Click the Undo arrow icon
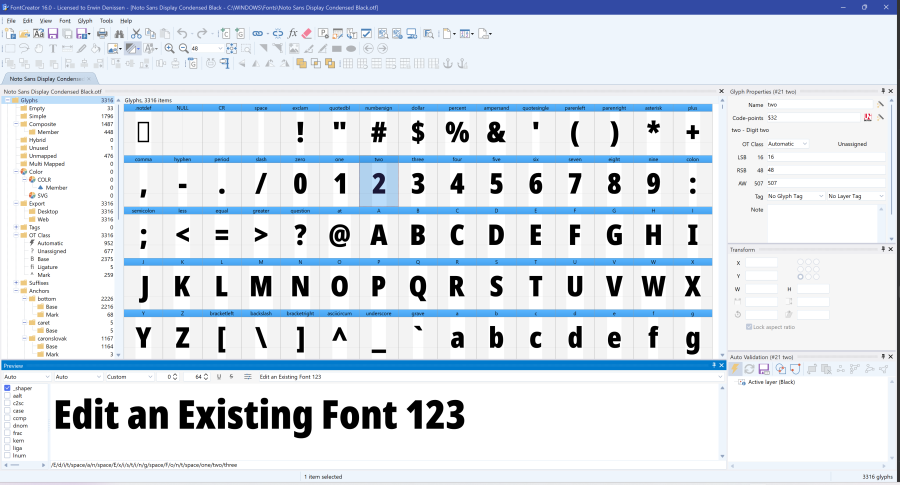900x485 pixels. click(x=182, y=34)
